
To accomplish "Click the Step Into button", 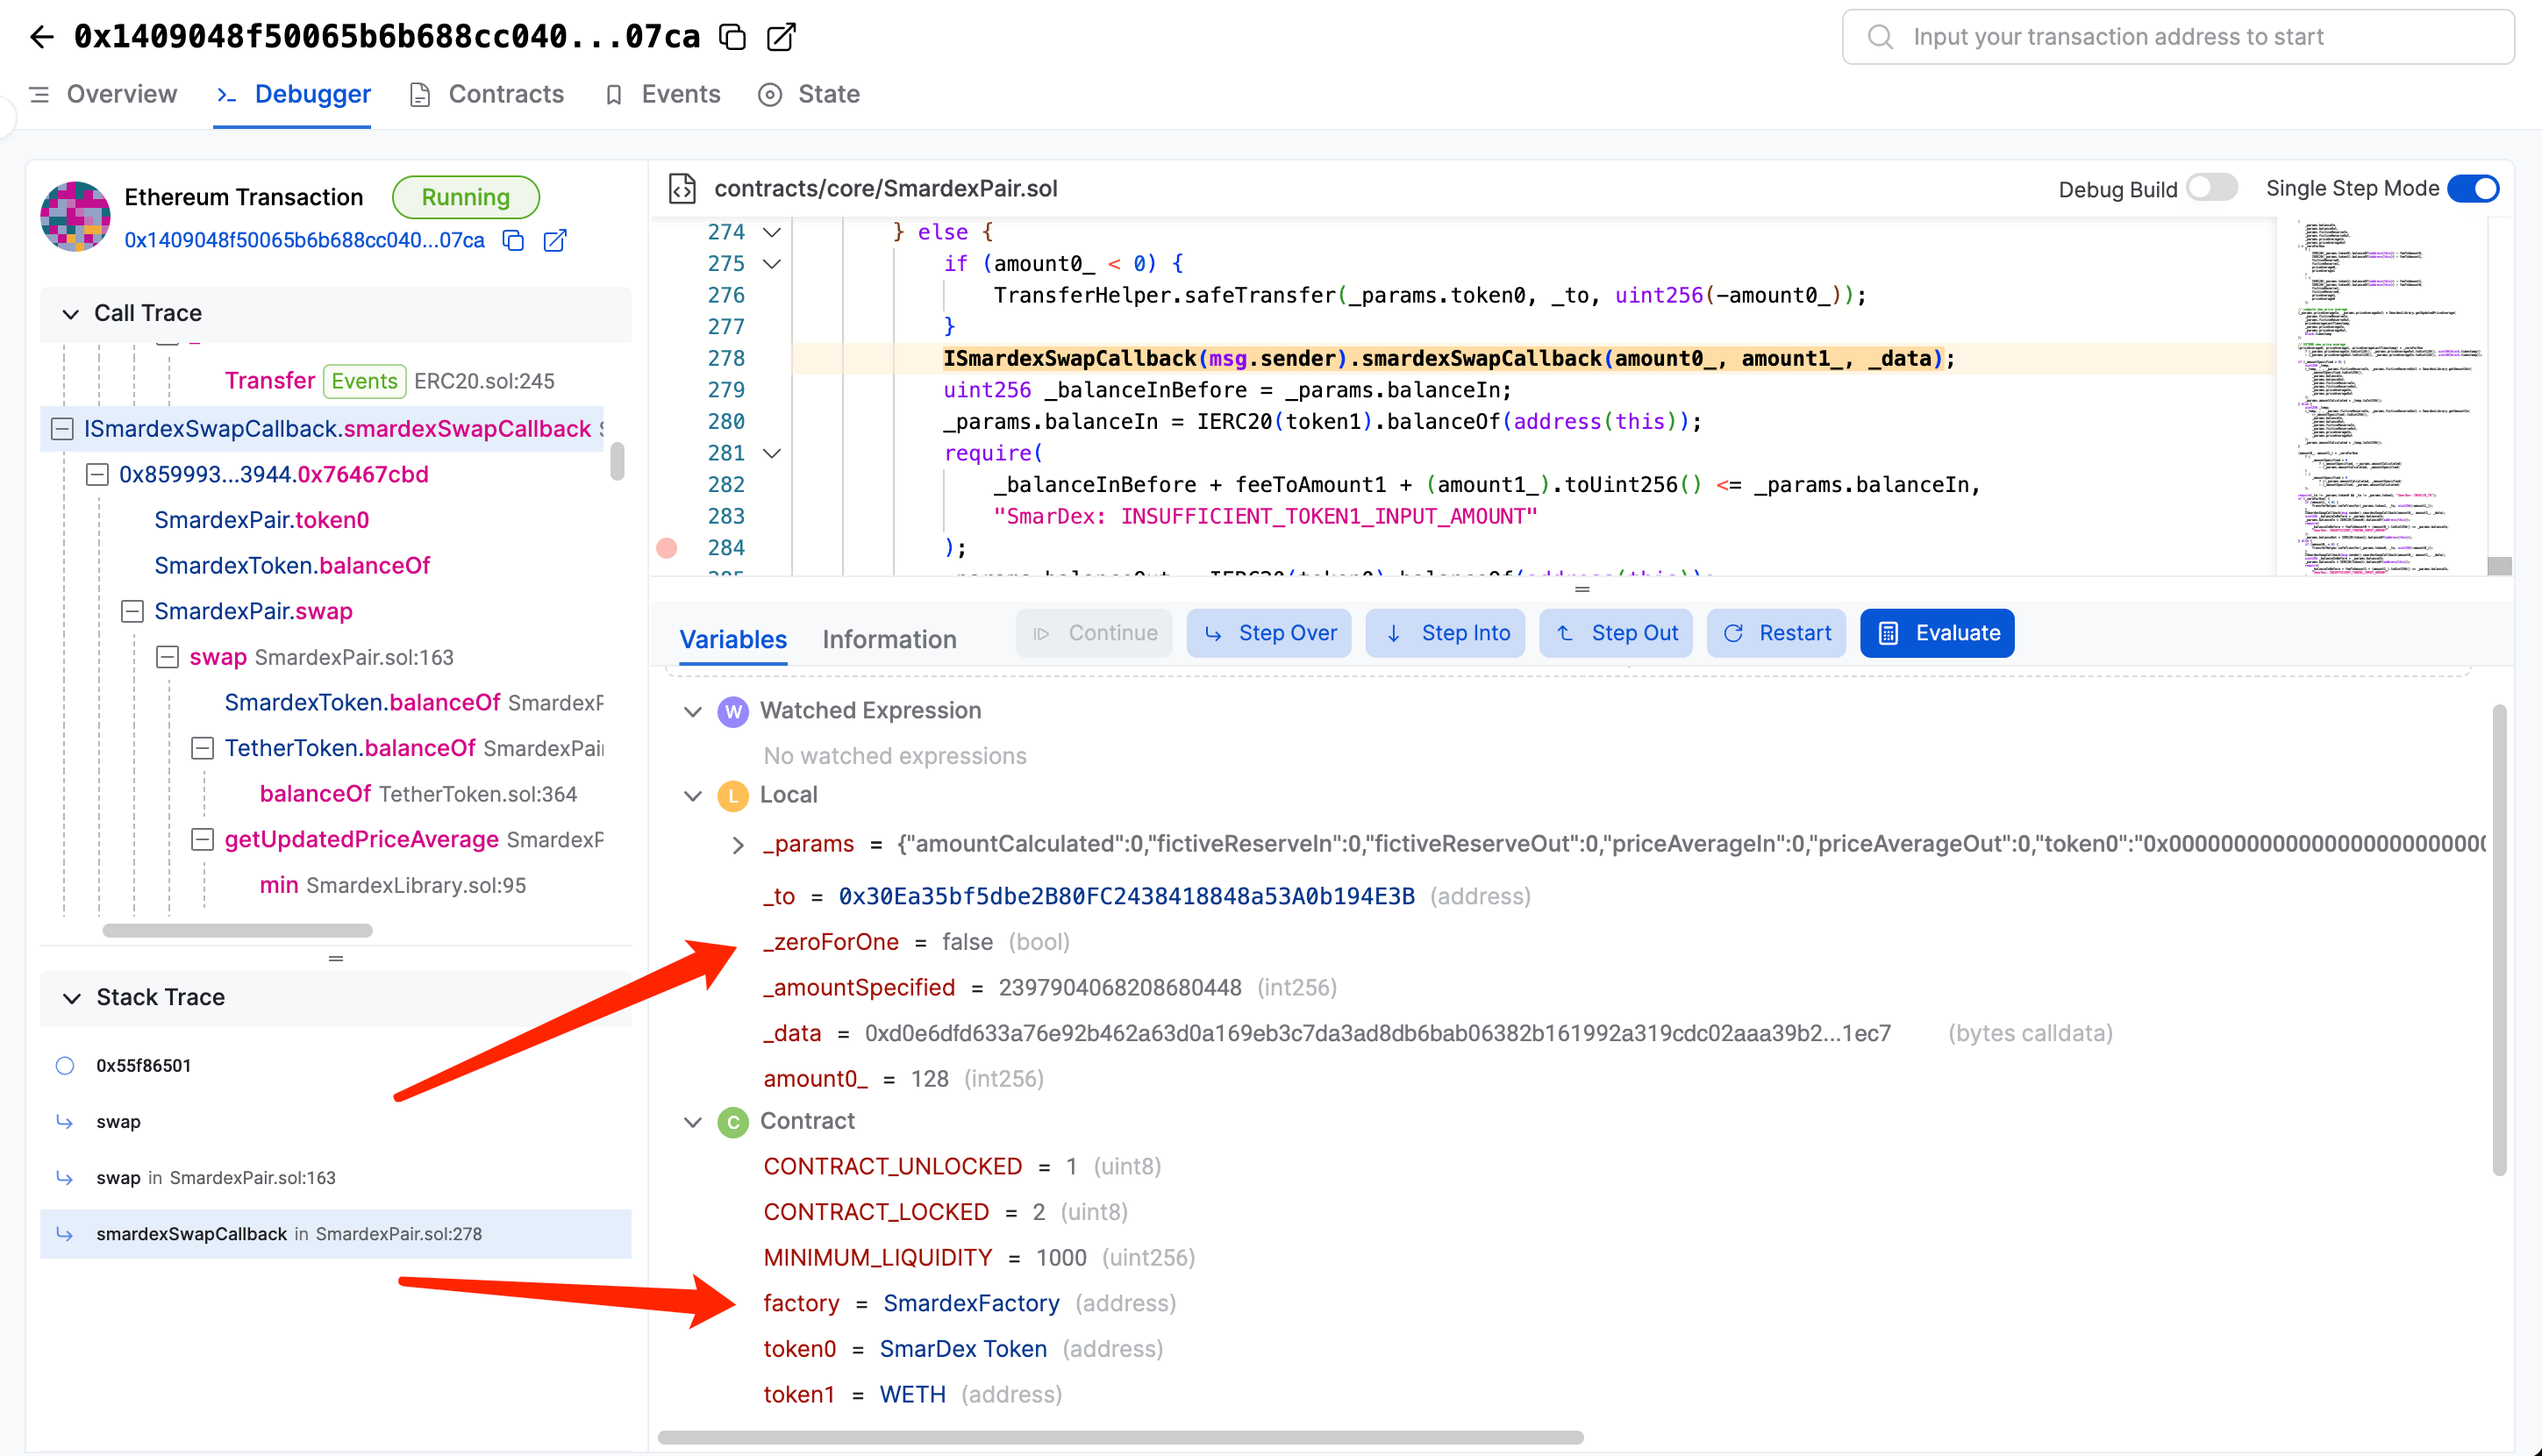I will pos(1445,633).
